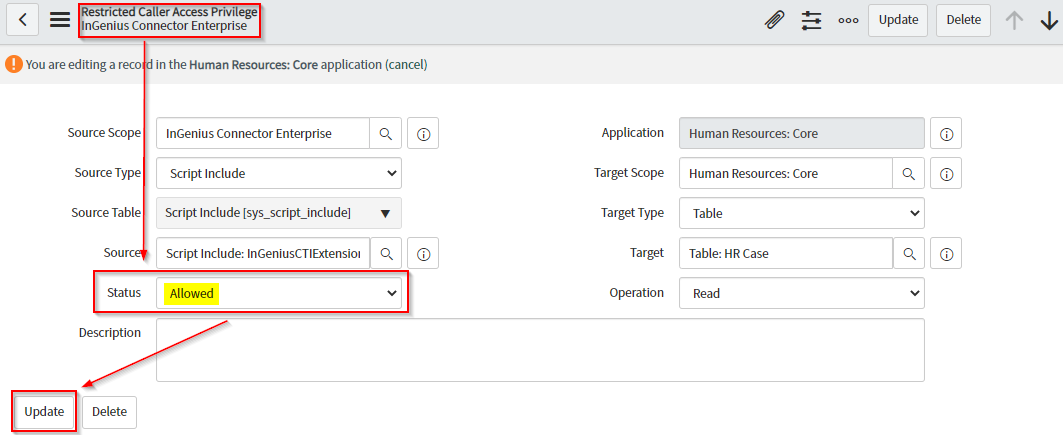
Task: Click into the Description text area
Action: [x=540, y=350]
